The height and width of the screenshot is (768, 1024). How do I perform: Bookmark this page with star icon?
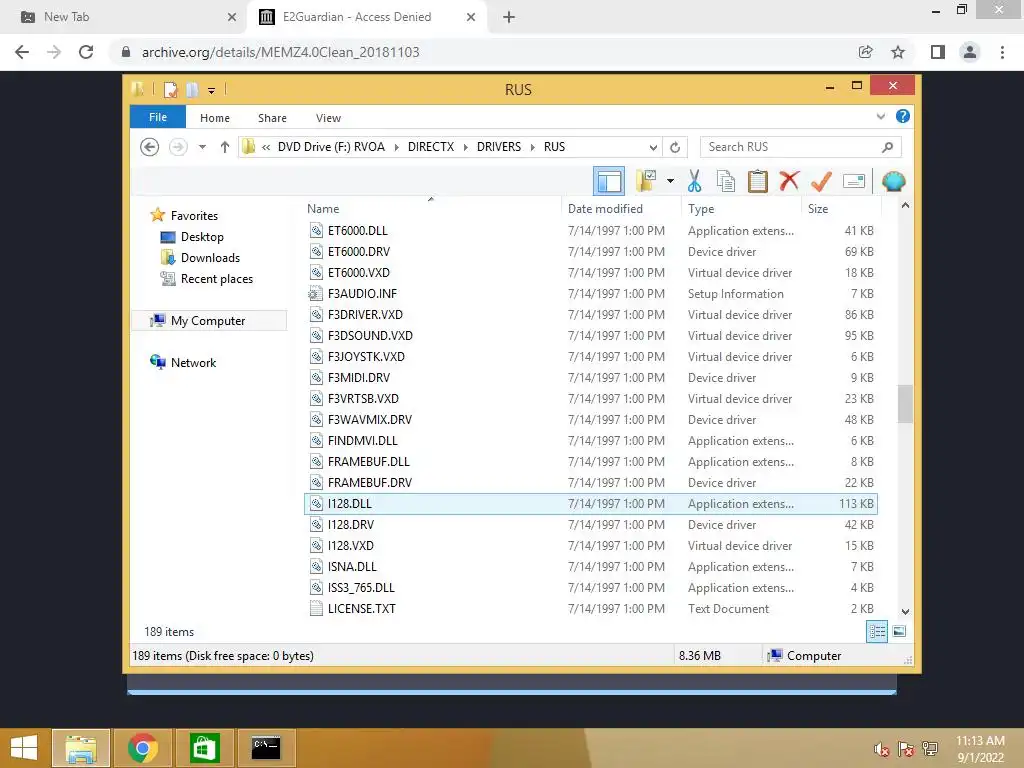pos(898,52)
